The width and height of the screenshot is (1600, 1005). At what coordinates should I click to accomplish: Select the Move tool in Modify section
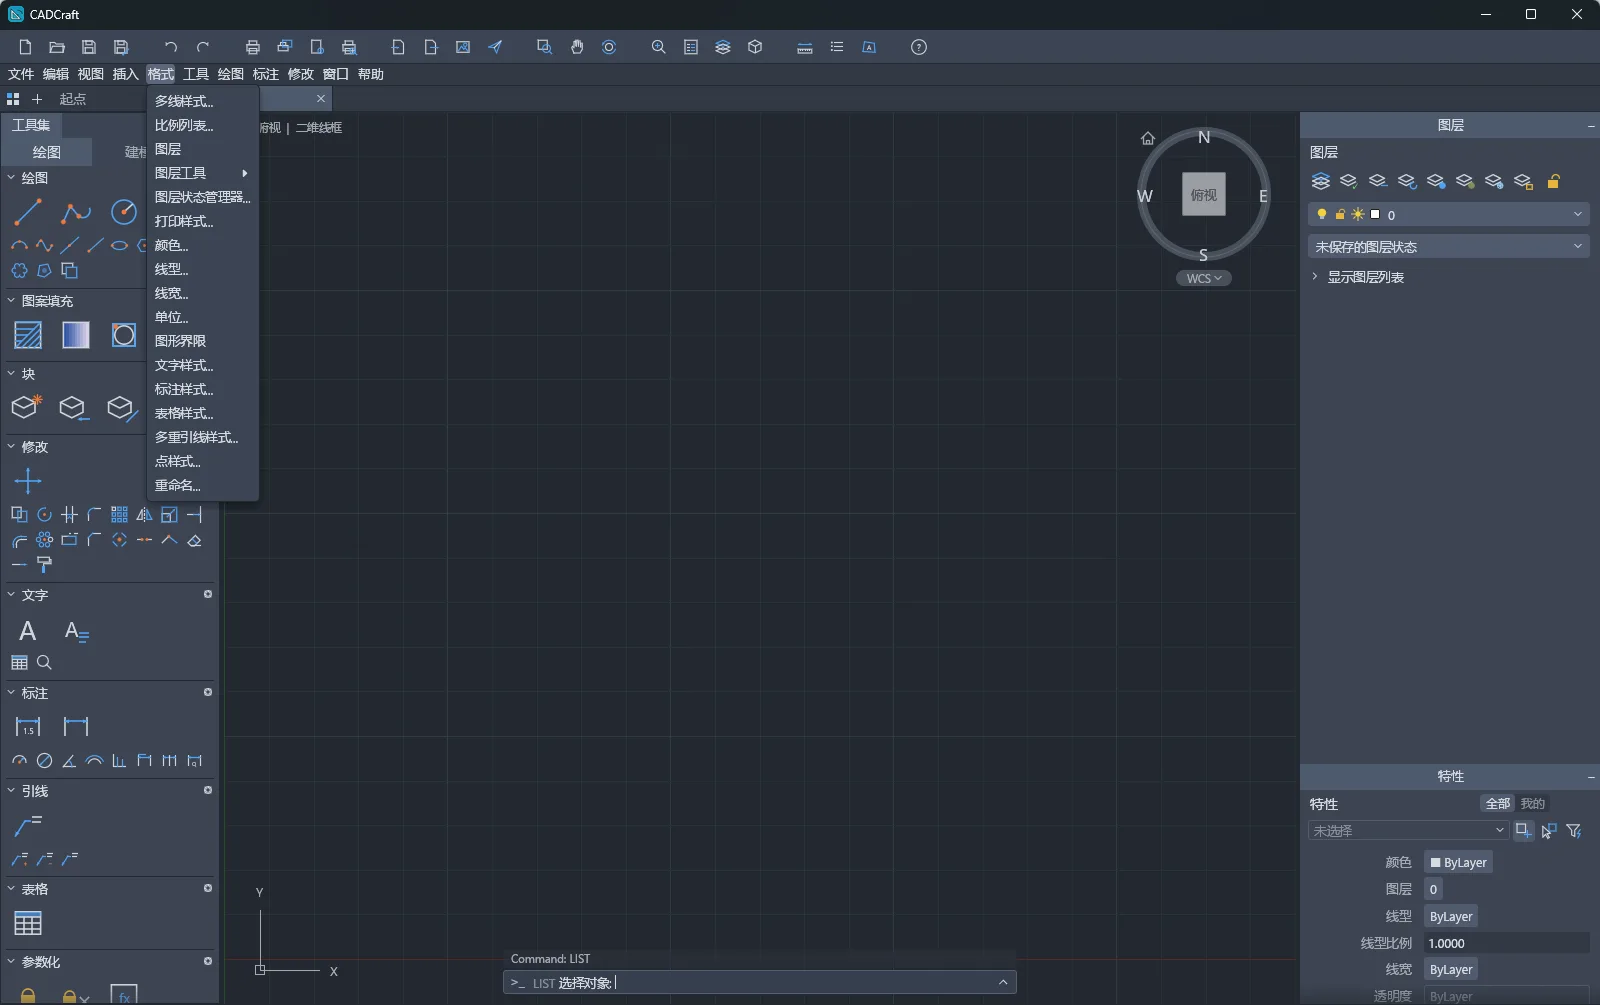28,481
